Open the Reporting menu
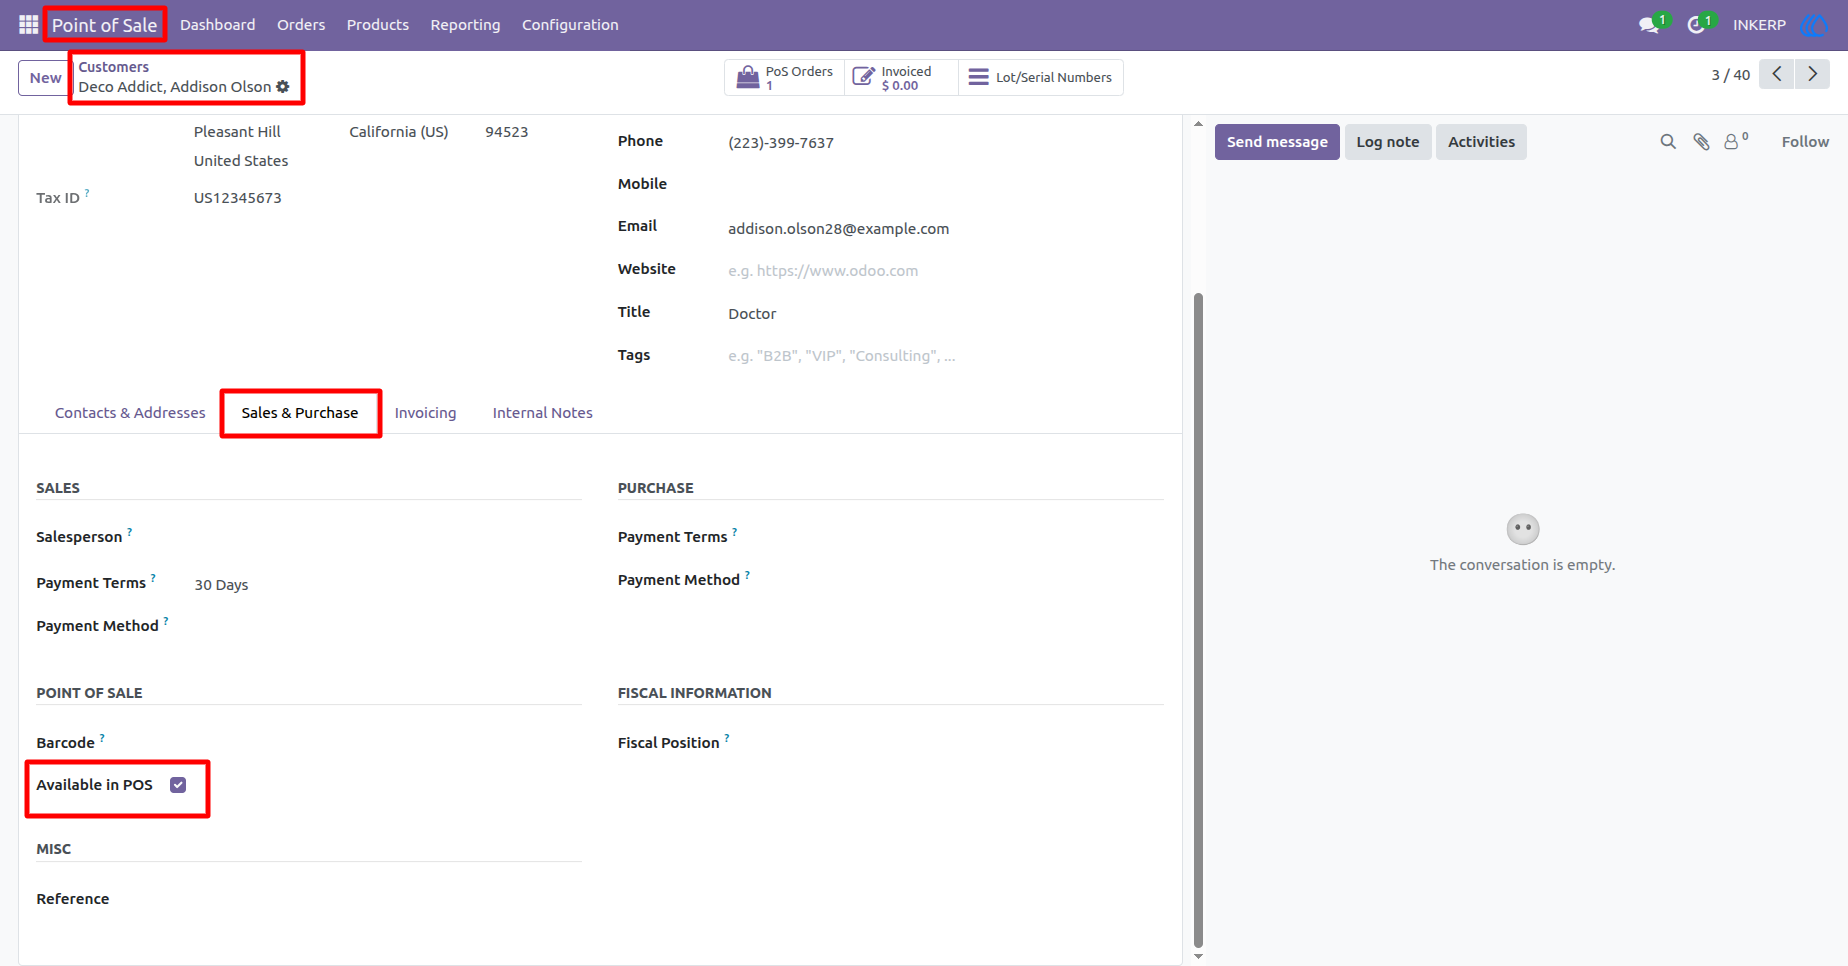 [x=465, y=25]
